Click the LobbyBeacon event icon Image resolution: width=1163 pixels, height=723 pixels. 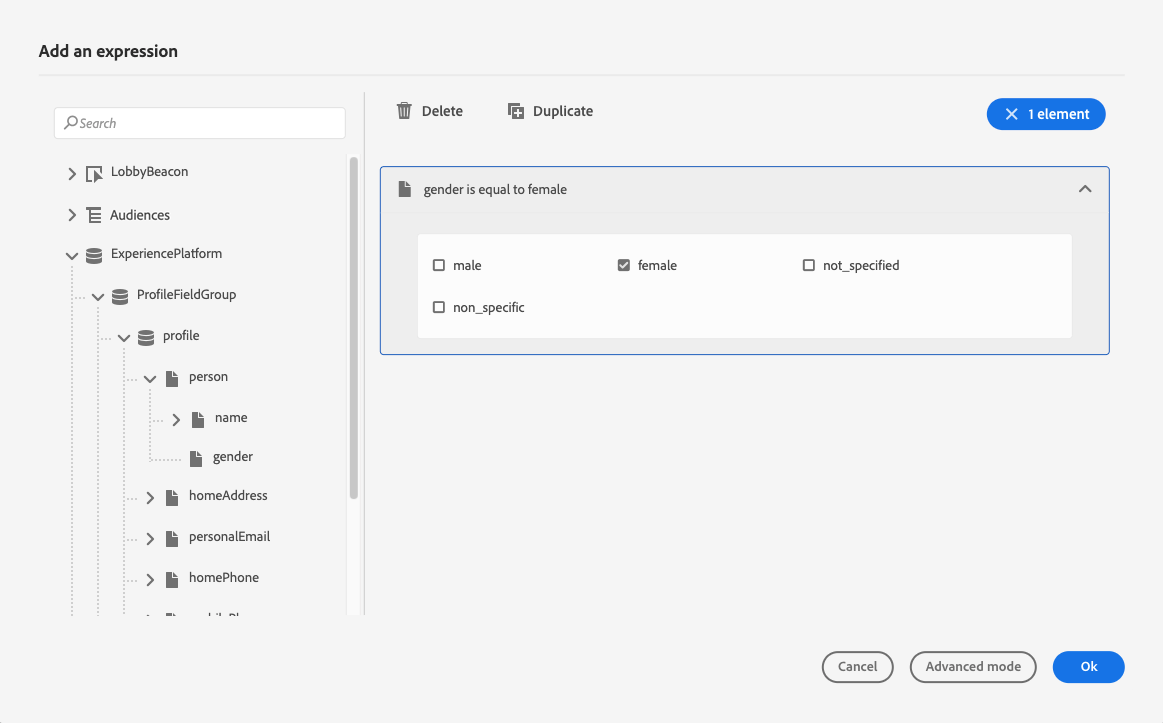(x=94, y=174)
